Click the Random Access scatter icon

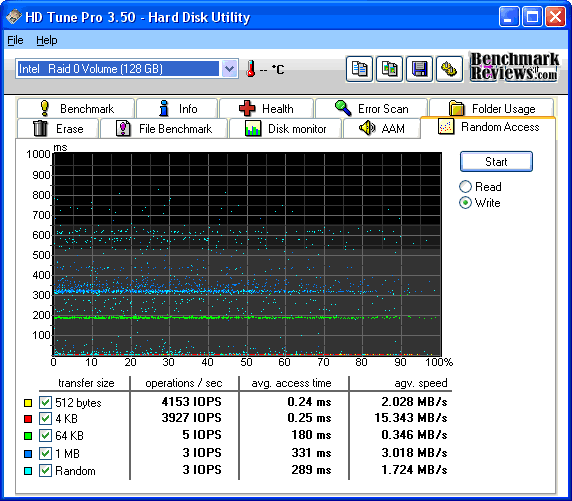446,127
